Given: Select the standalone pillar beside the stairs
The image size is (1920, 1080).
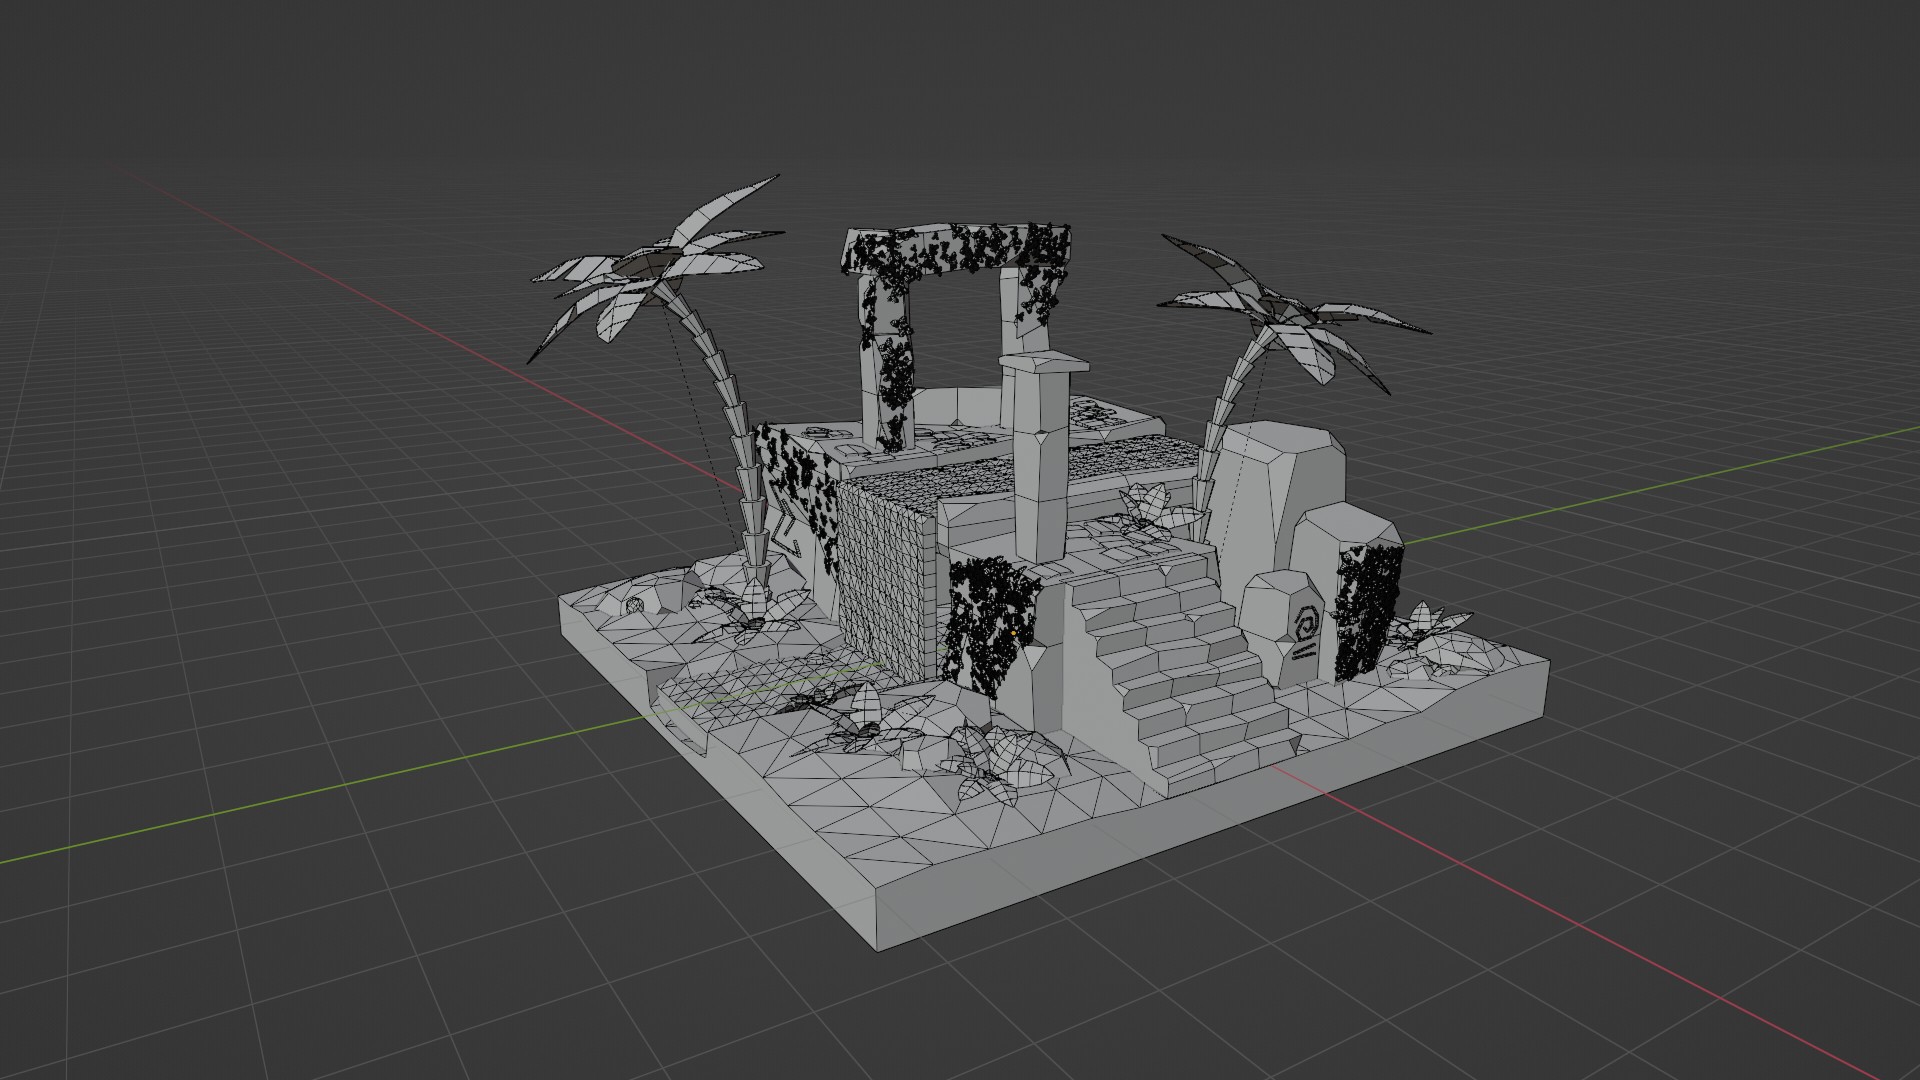Looking at the screenshot, I should [1041, 460].
